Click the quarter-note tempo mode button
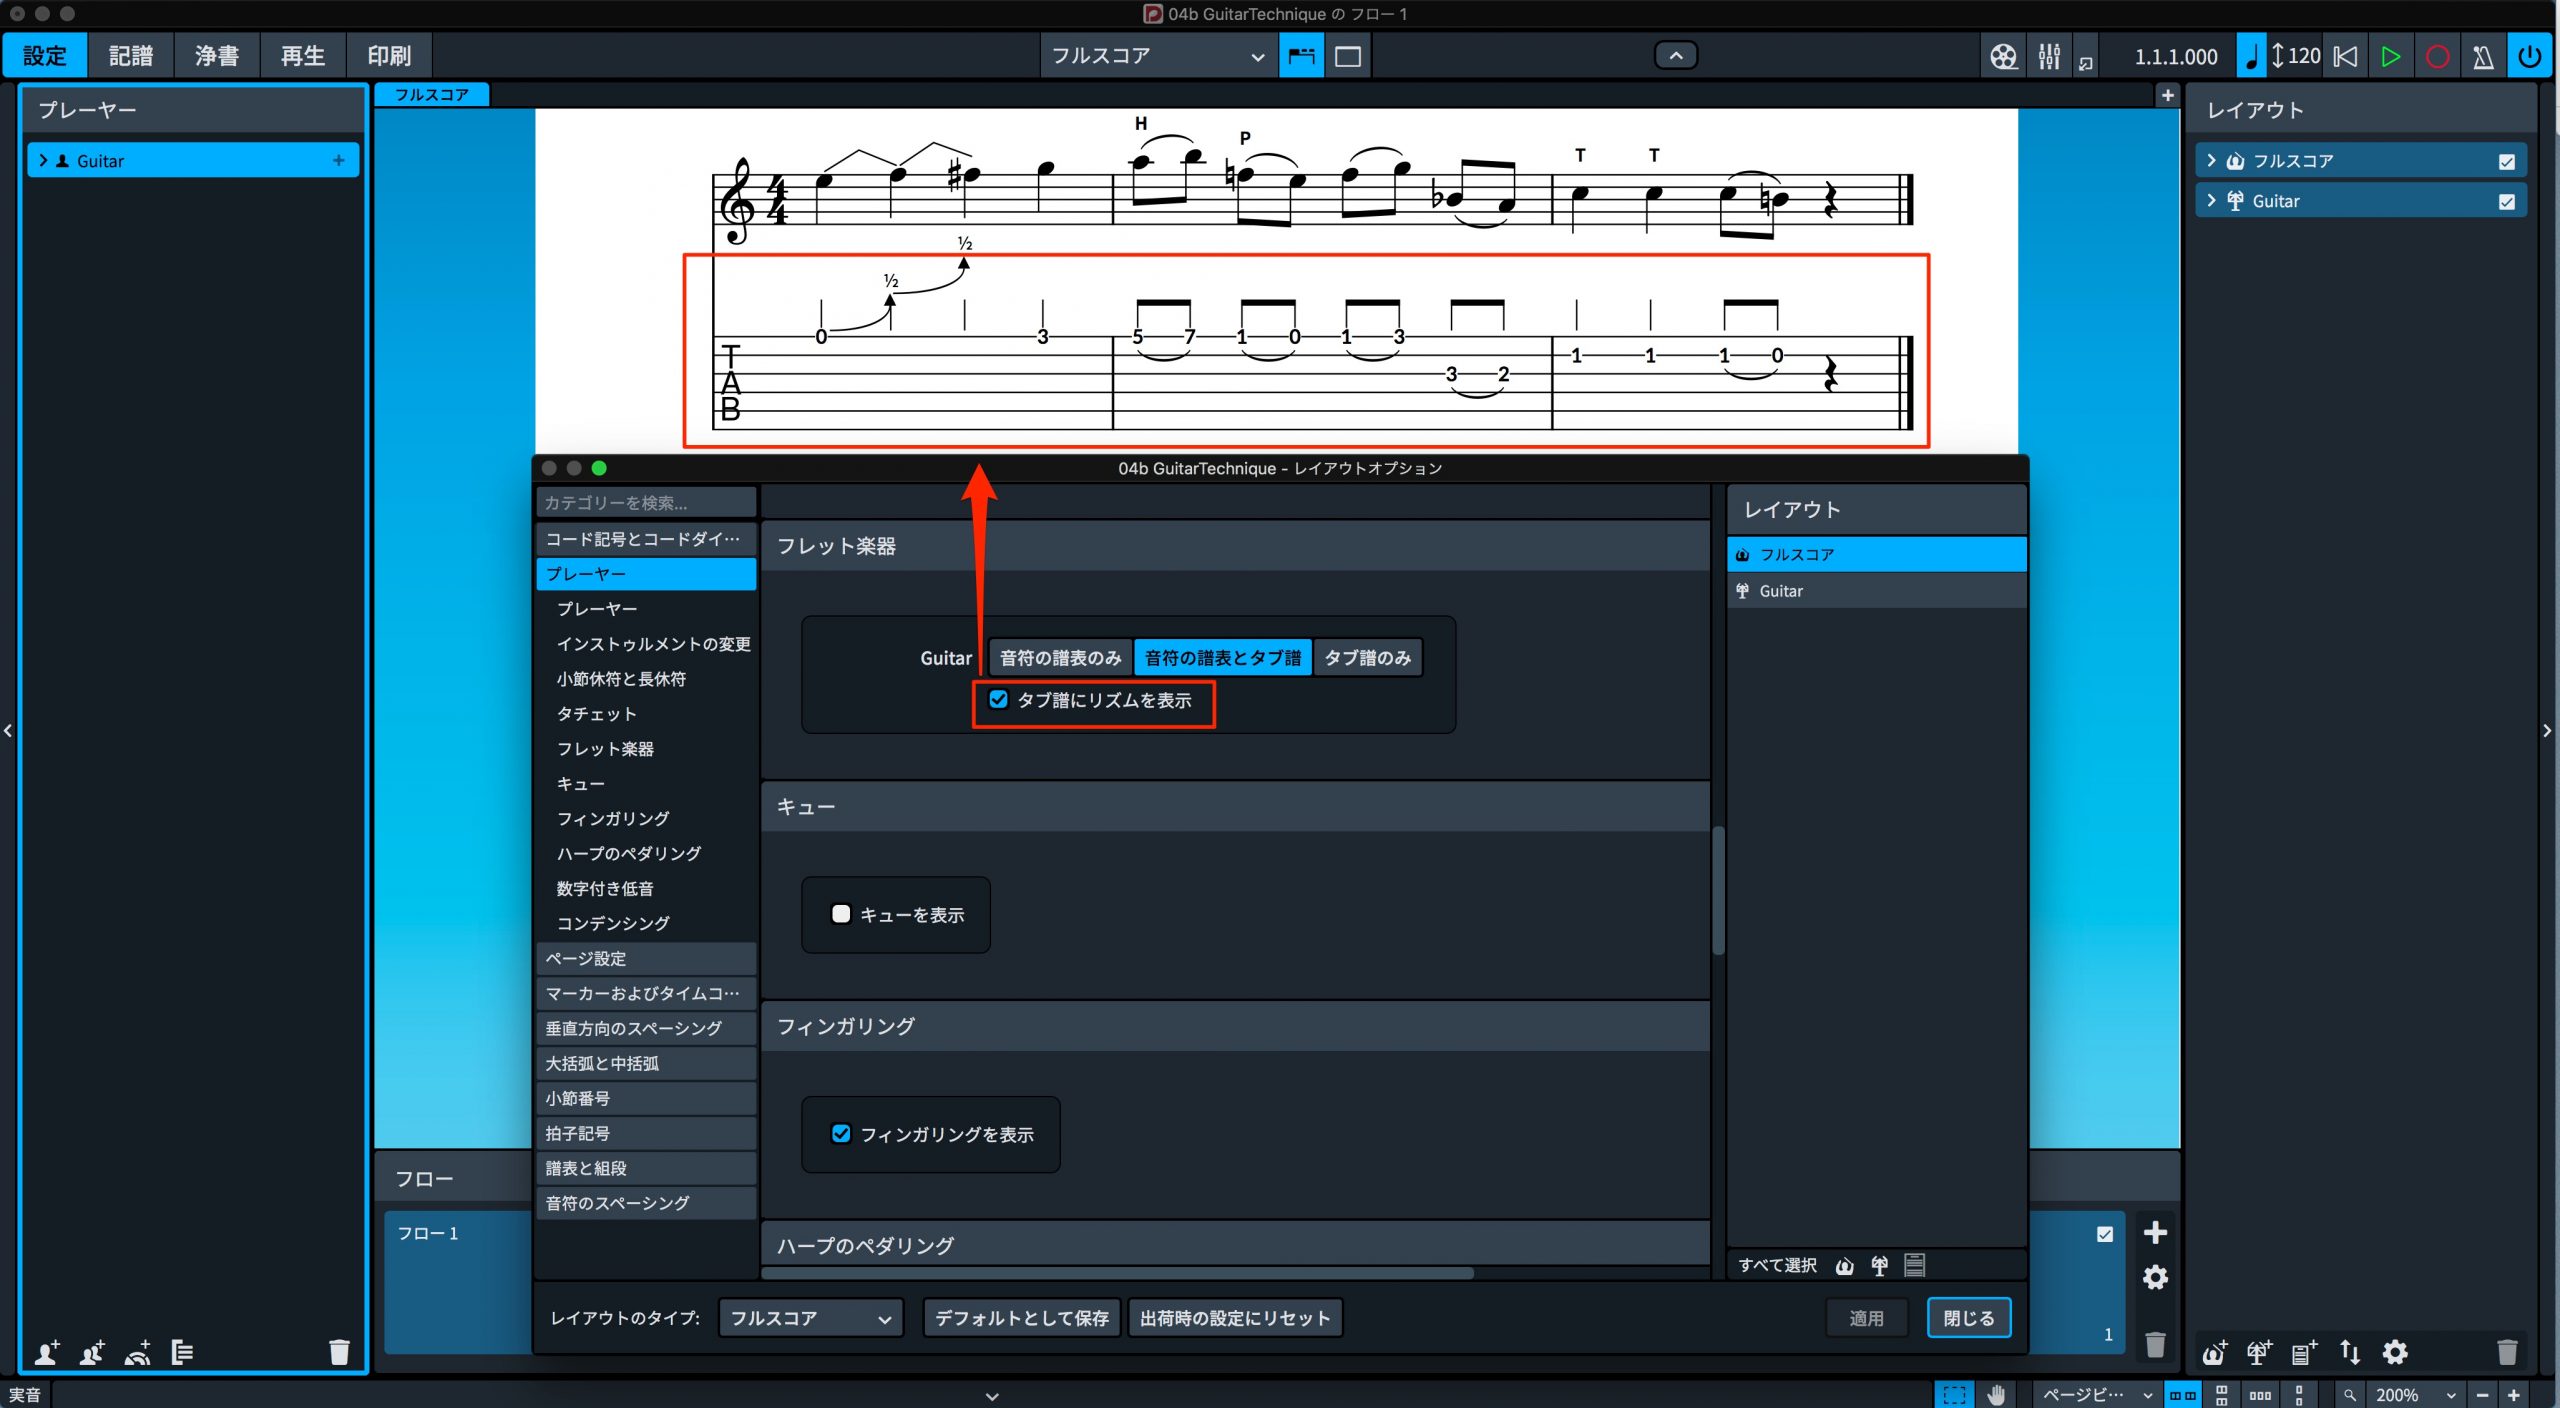2560x1408 pixels. click(x=2251, y=56)
